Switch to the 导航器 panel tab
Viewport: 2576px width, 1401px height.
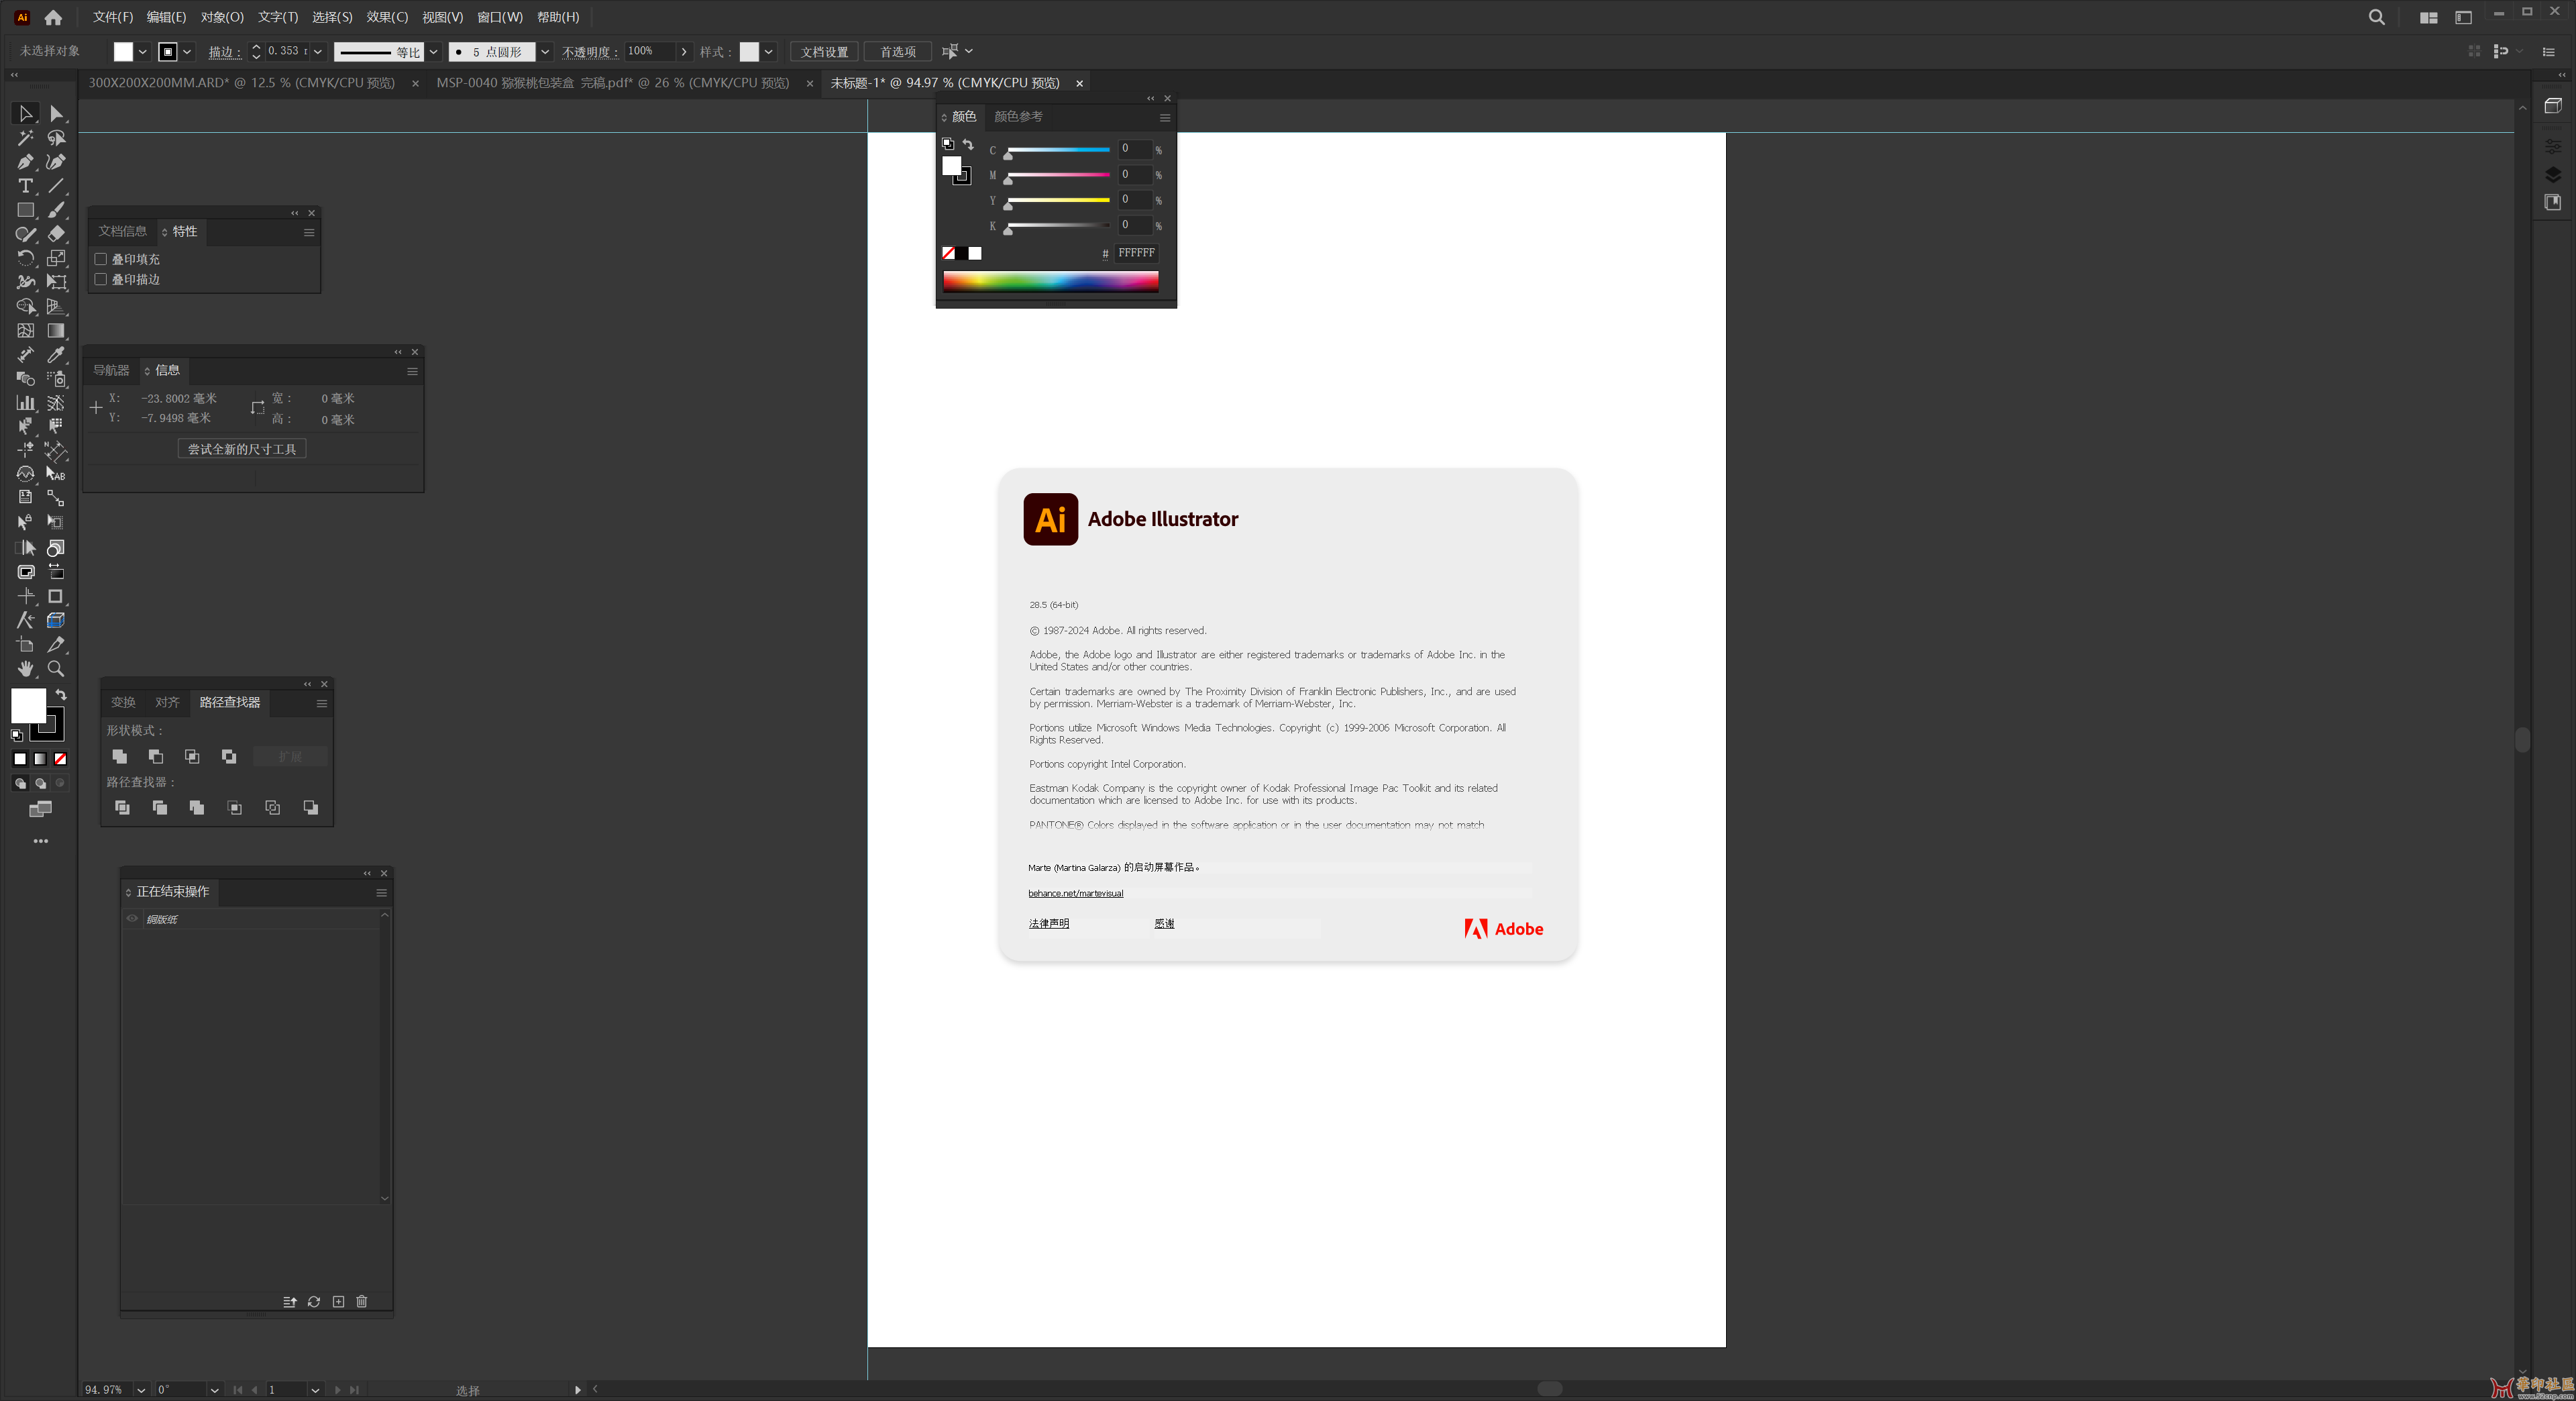tap(111, 371)
